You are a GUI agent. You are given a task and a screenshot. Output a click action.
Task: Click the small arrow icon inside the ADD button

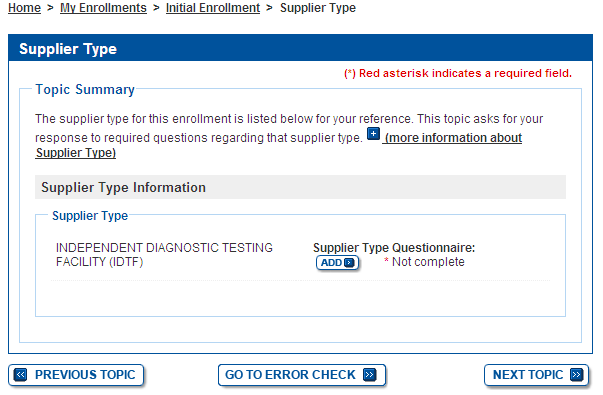click(349, 263)
